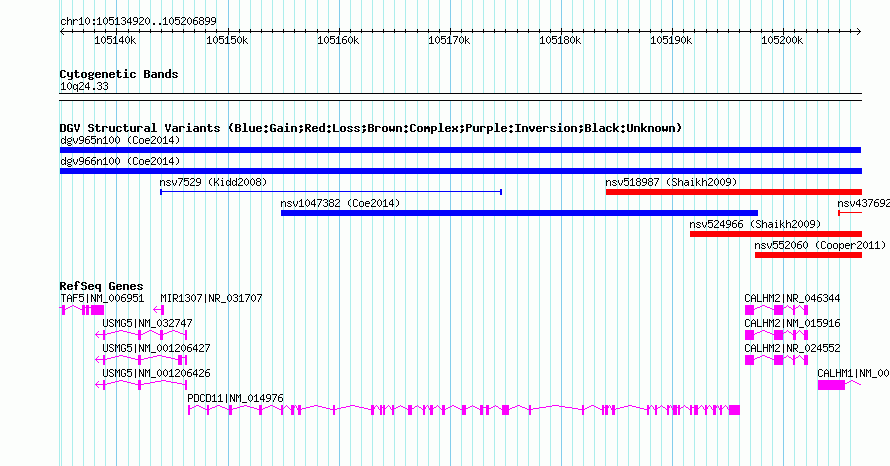
Task: Click the 105170k ruler tick label
Action: 449,40
